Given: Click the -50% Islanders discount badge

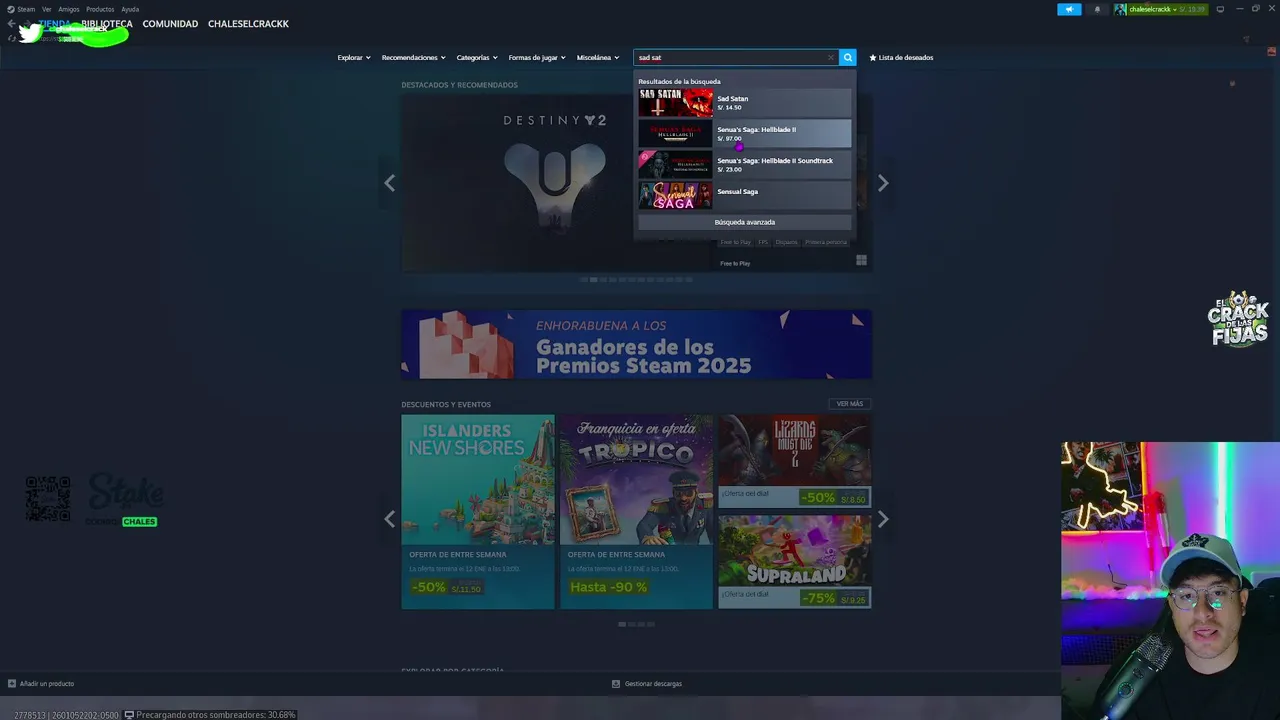Looking at the screenshot, I should [428, 587].
